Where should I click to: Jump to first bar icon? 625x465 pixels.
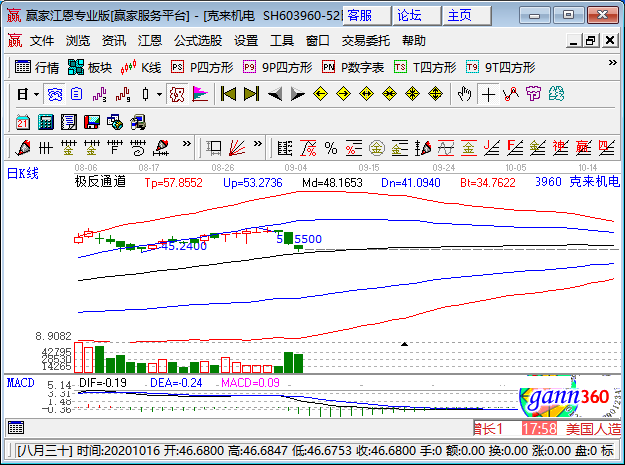(228, 94)
